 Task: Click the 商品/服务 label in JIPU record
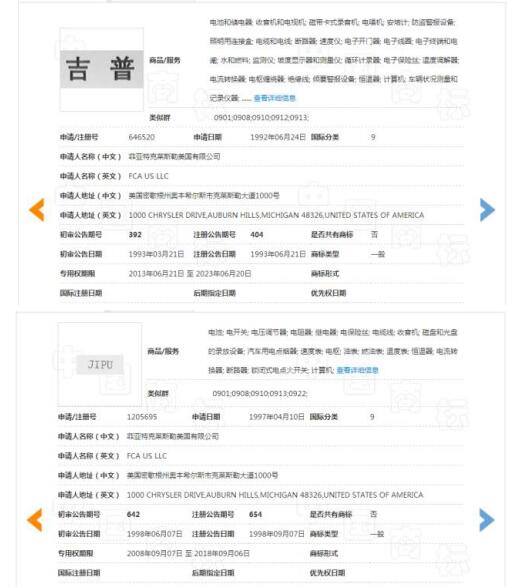point(163,351)
